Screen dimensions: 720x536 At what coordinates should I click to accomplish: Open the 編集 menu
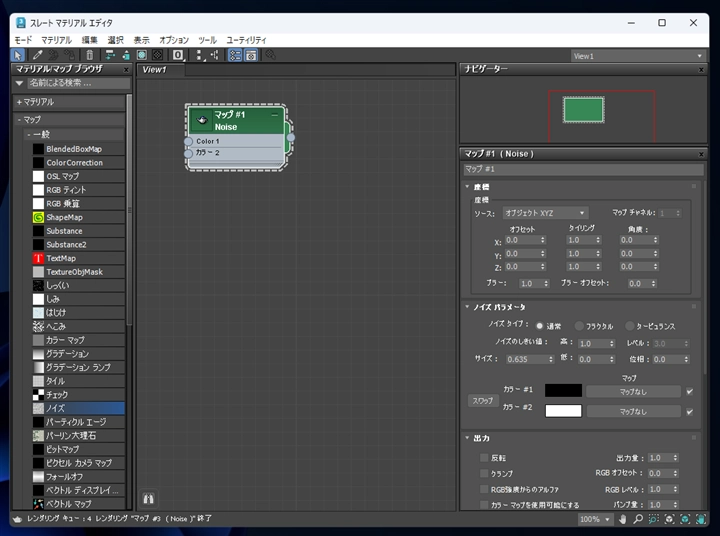(90, 40)
